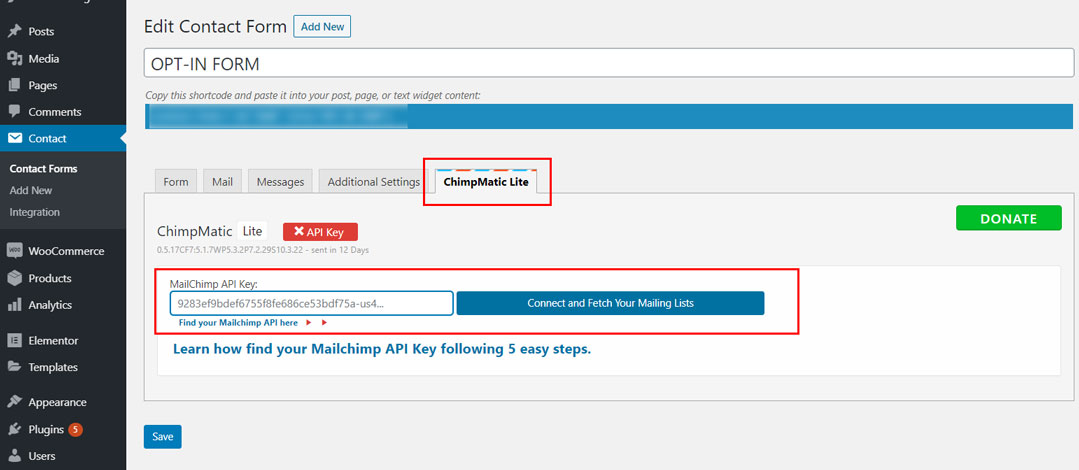
Task: Click the OPT-IN FORM title field
Action: 608,63
